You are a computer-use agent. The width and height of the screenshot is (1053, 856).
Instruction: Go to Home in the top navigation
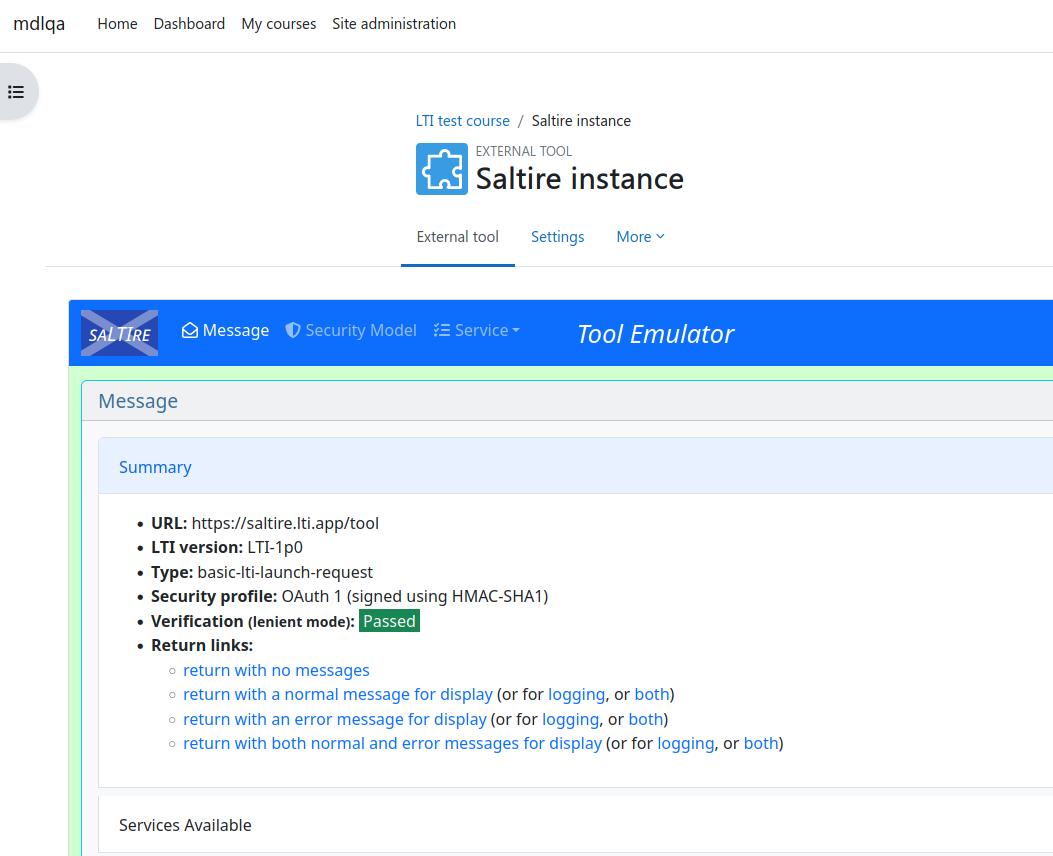118,24
